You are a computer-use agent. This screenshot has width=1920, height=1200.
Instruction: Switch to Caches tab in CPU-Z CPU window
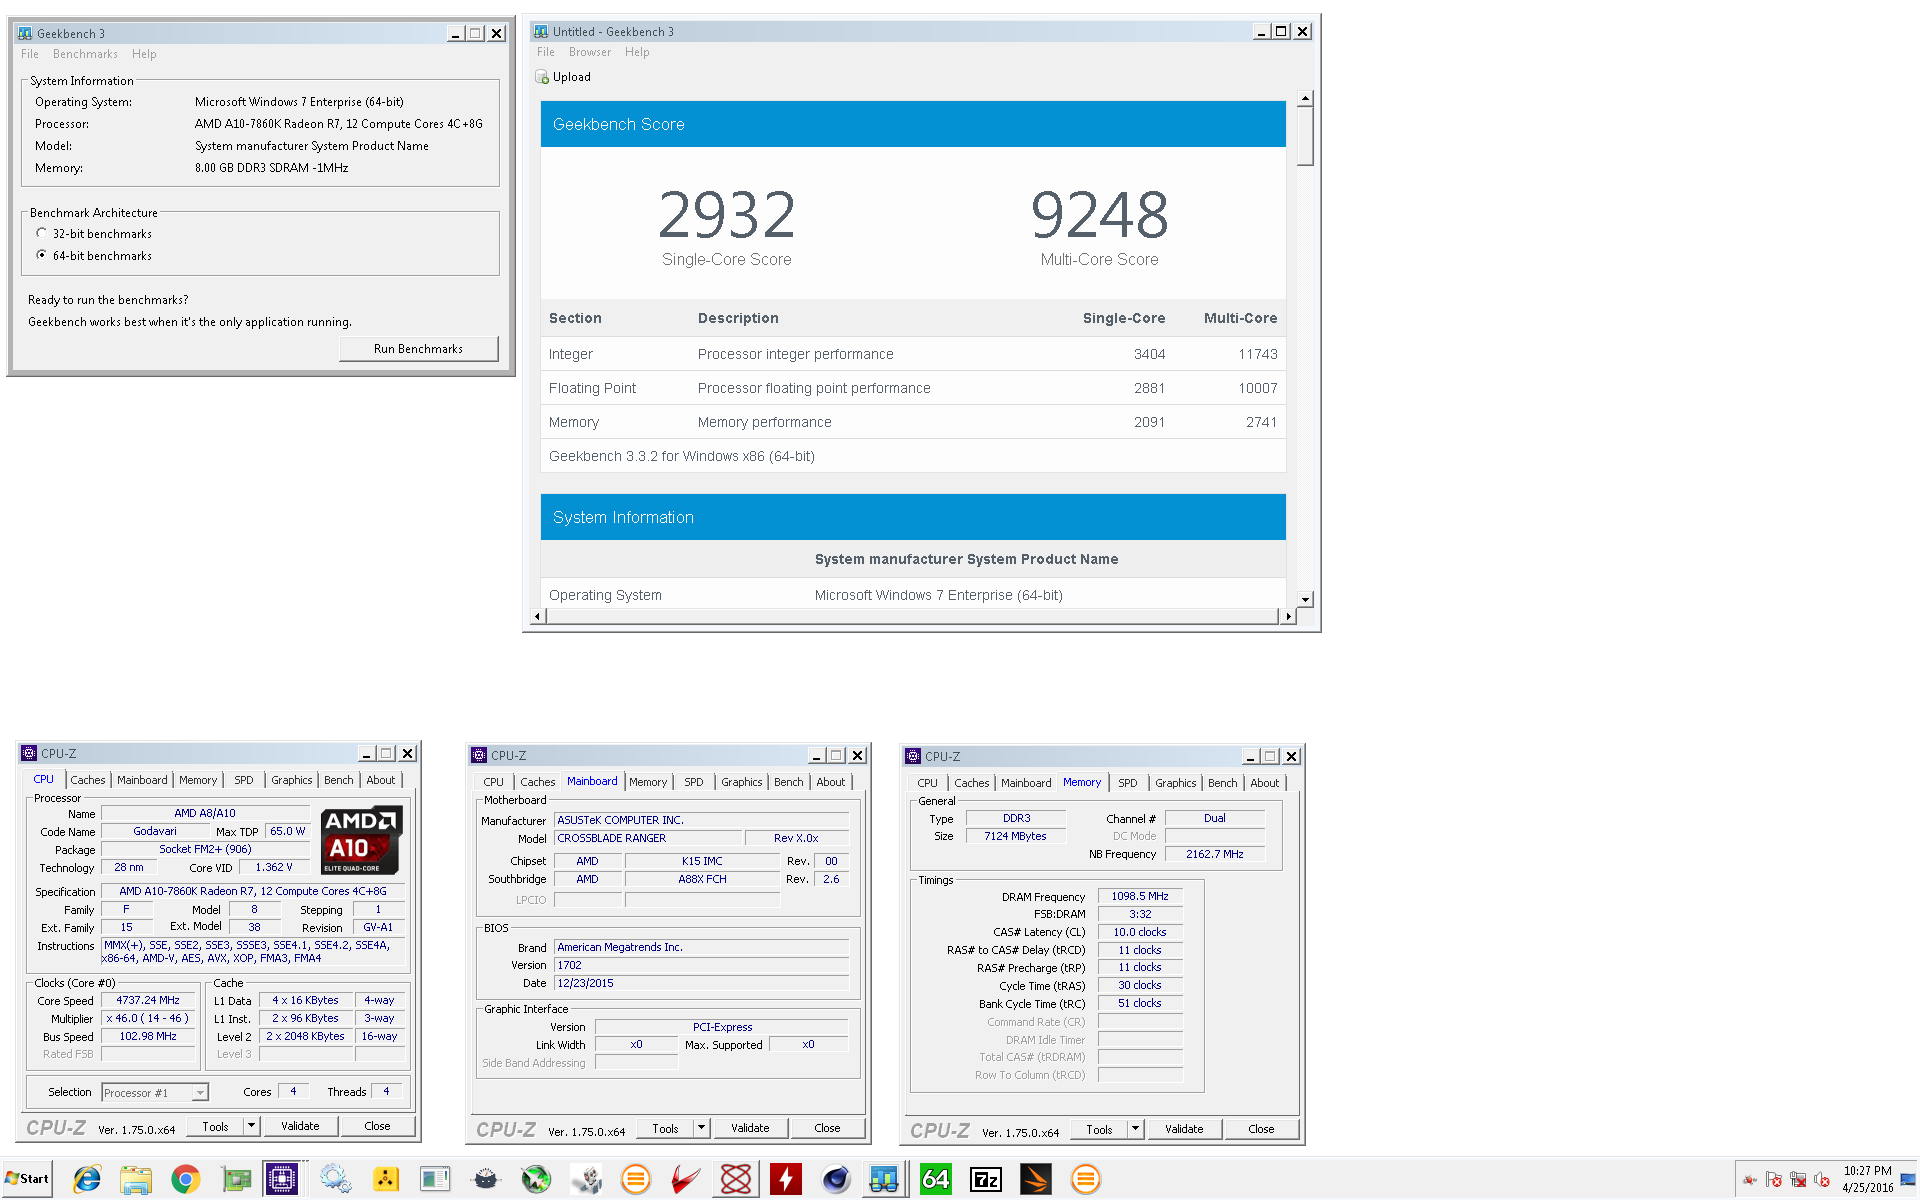[88, 780]
